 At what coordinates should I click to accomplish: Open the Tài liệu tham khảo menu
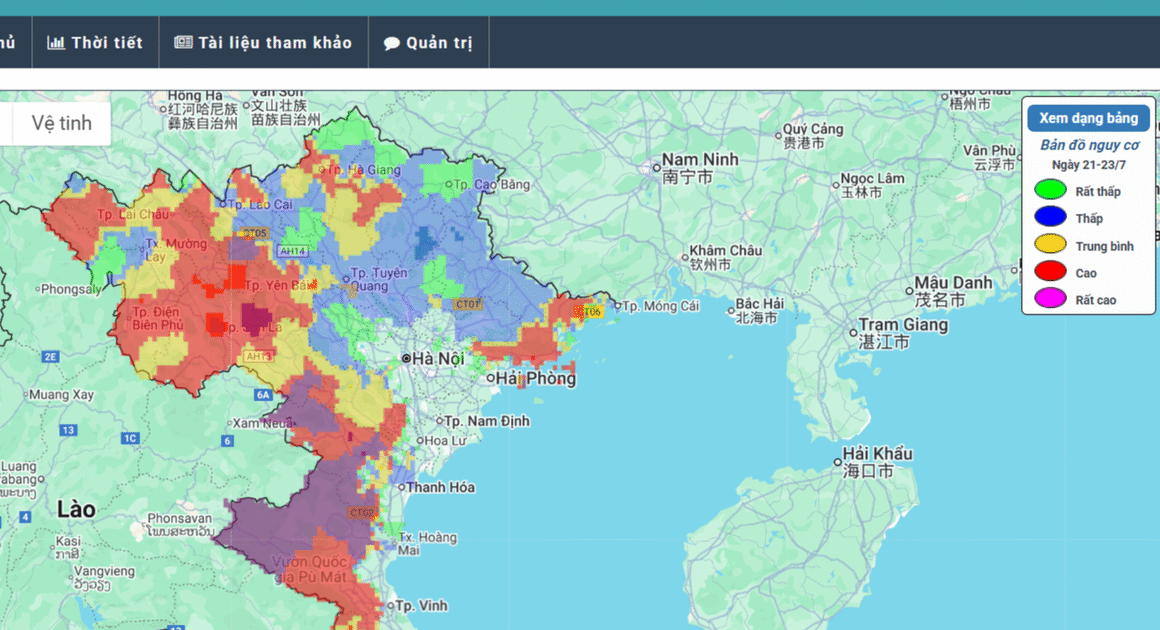tap(275, 43)
